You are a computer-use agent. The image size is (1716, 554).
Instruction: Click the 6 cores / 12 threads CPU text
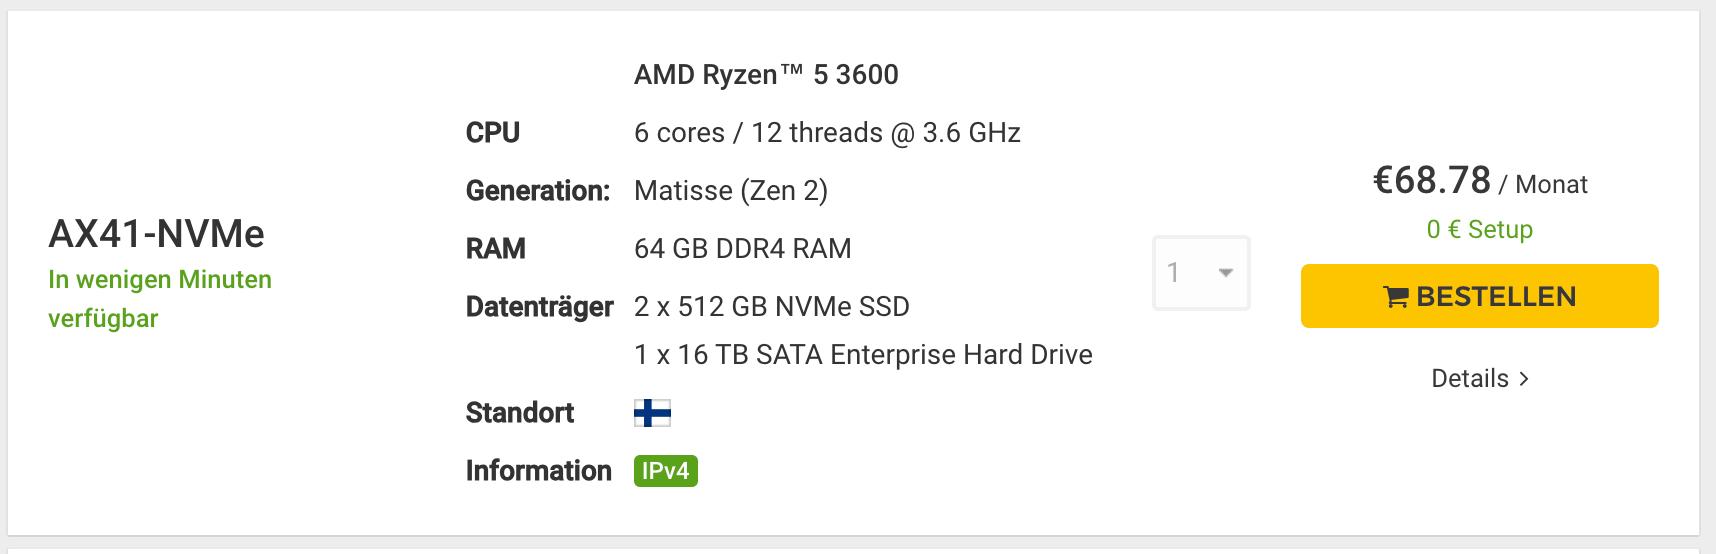coord(827,133)
